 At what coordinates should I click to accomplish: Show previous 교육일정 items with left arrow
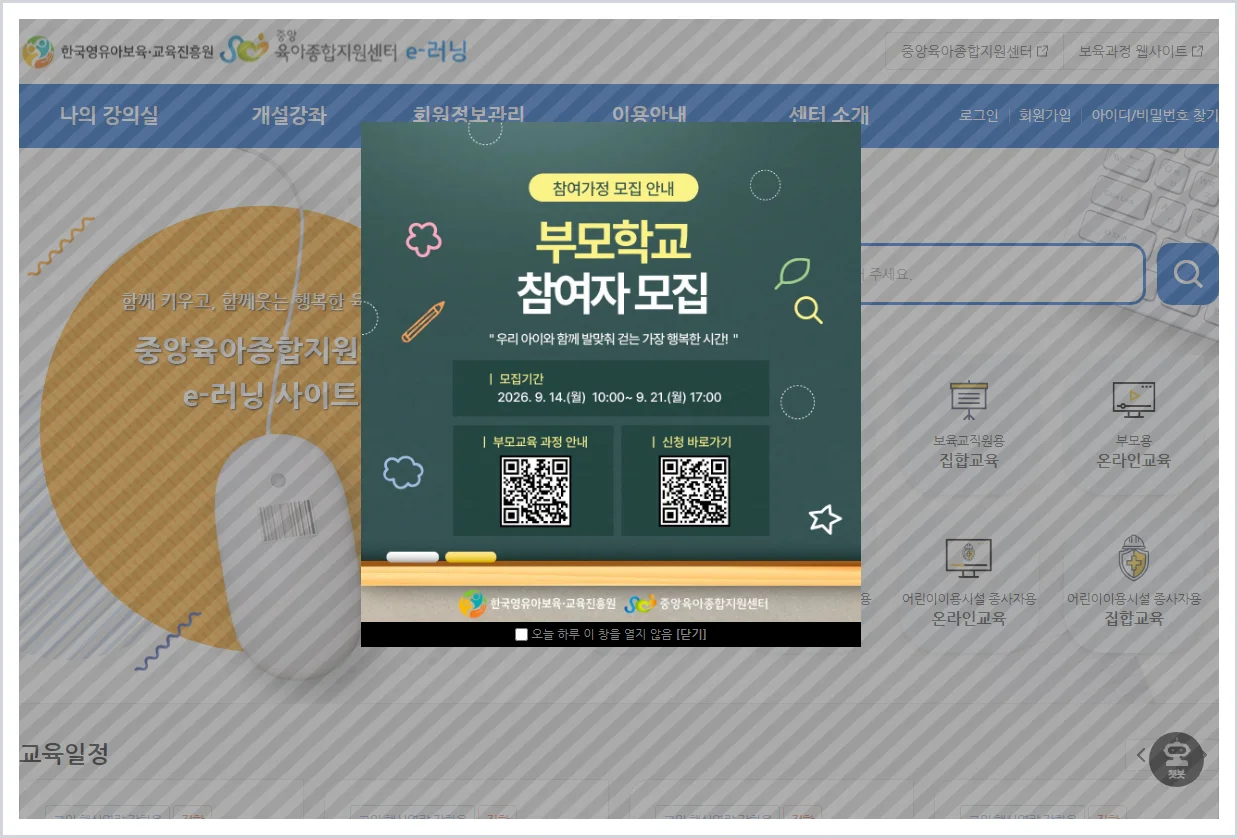[x=1141, y=755]
